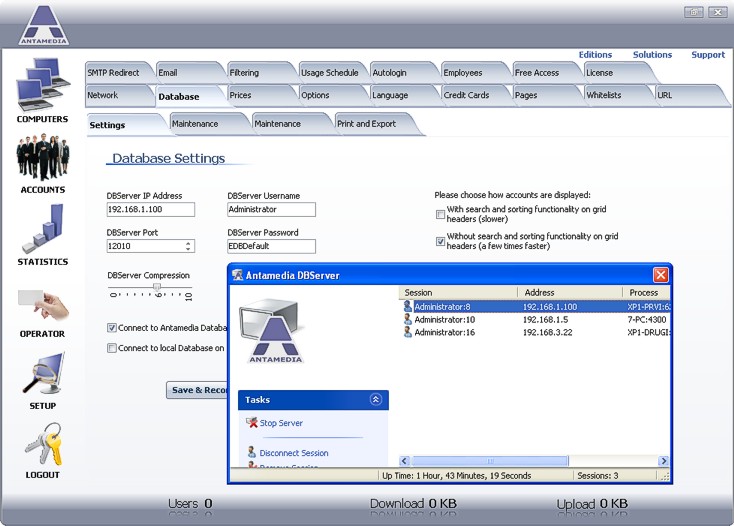Screen dimensions: 734x526
Task: Click the DBServer title bar icon
Action: tap(237, 275)
